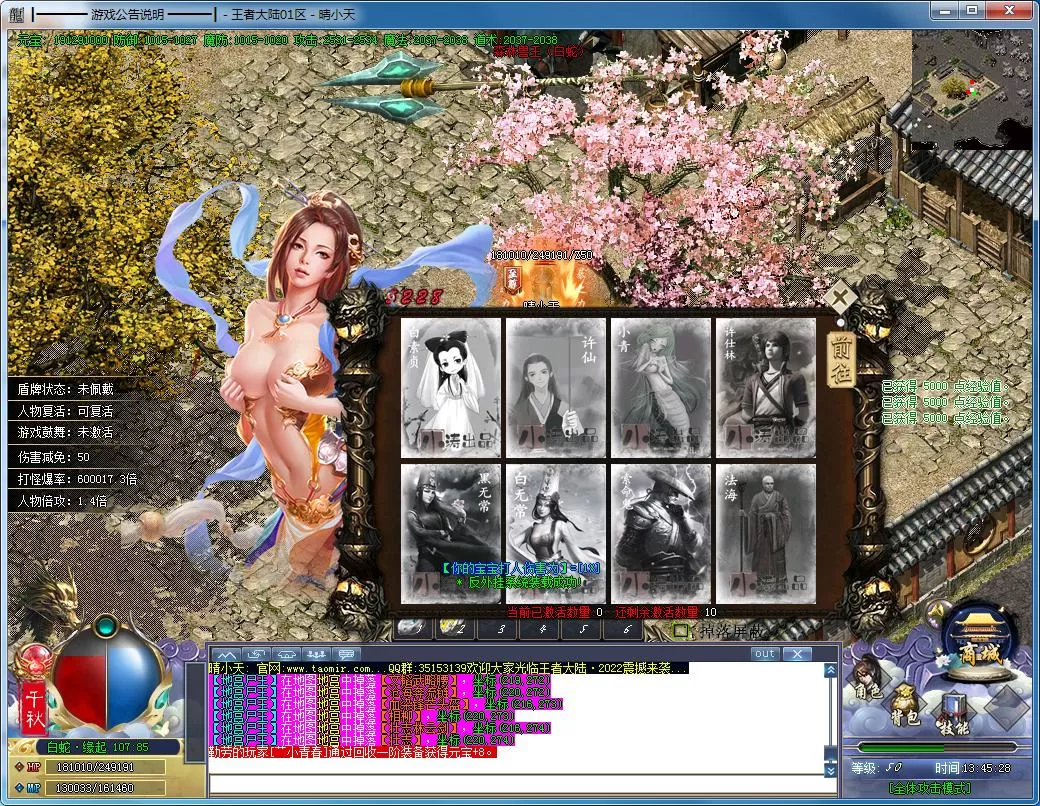Click the minimap in top-right corner
This screenshot has height=806, width=1040.
pos(972,90)
